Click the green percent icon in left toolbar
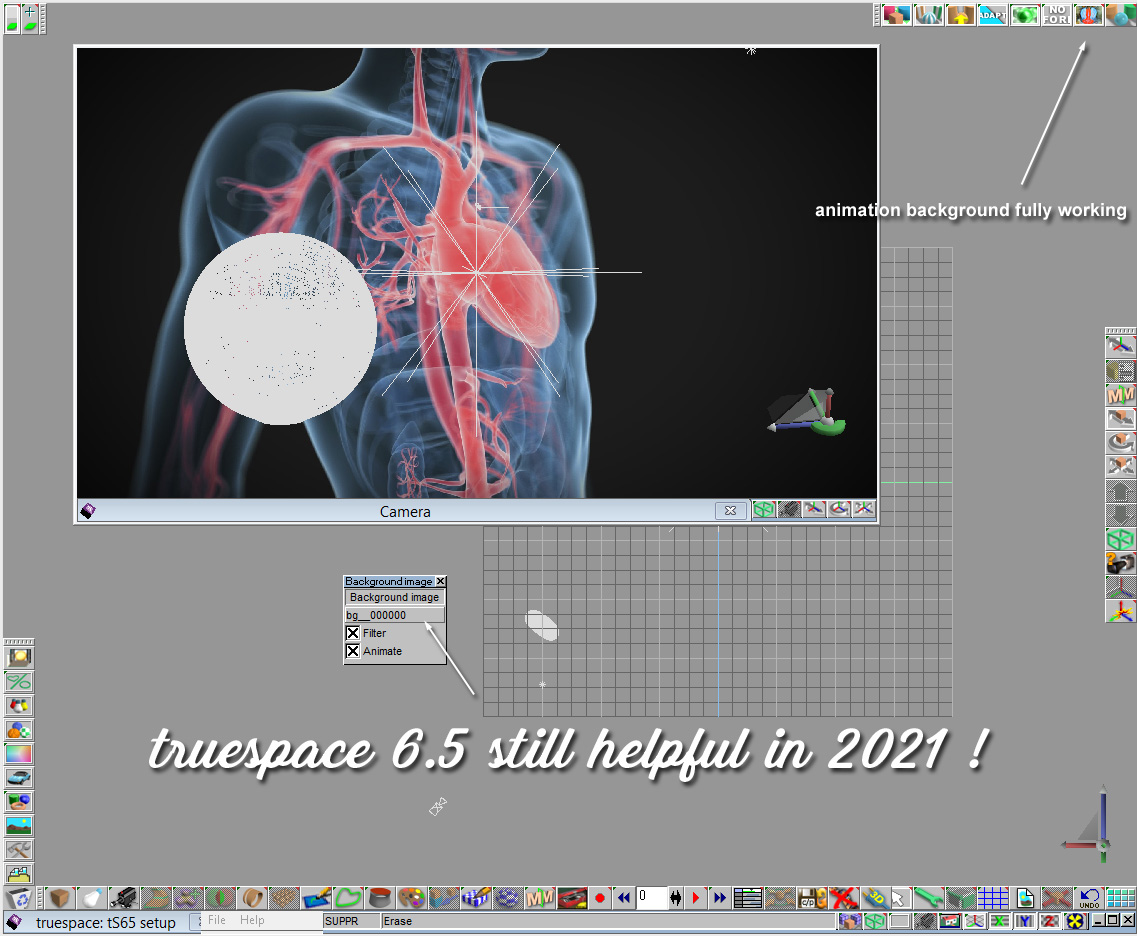The width and height of the screenshot is (1137, 936). click(19, 682)
